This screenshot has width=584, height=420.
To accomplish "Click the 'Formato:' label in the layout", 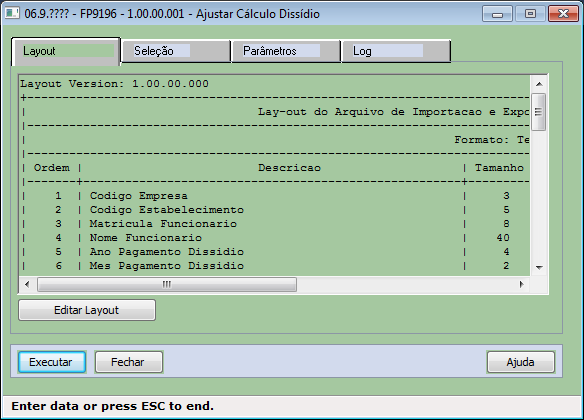I will pyautogui.click(x=481, y=140).
